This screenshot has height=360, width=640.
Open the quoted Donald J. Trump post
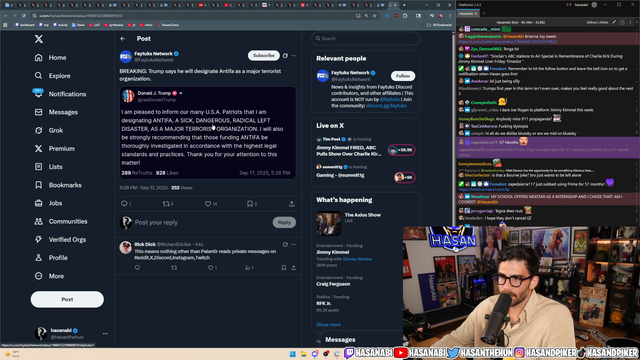[x=208, y=133]
